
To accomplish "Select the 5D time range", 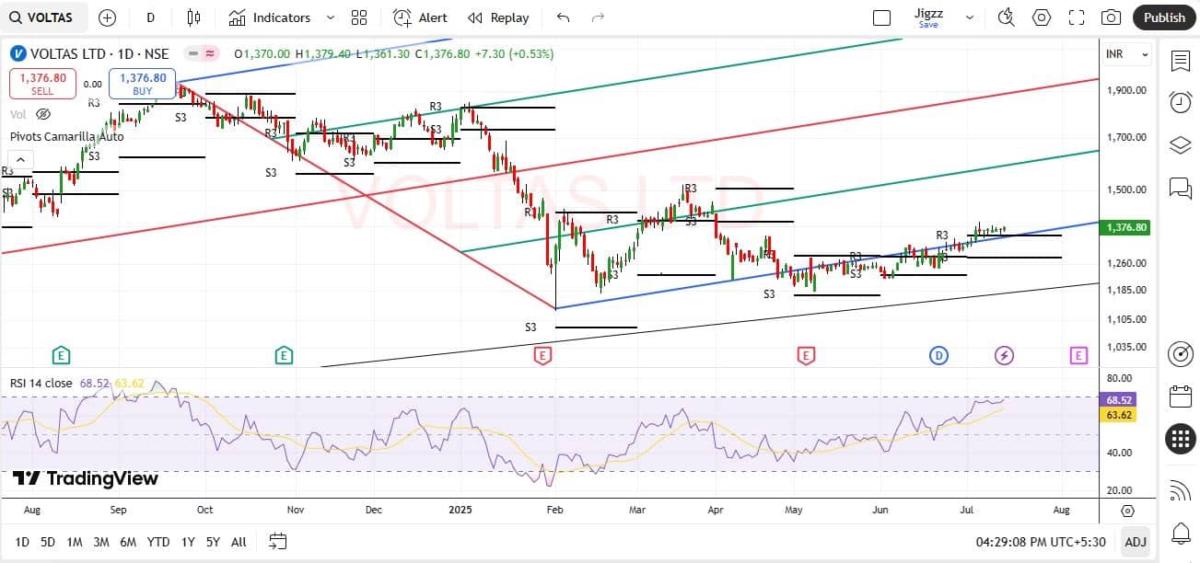I will pos(48,542).
